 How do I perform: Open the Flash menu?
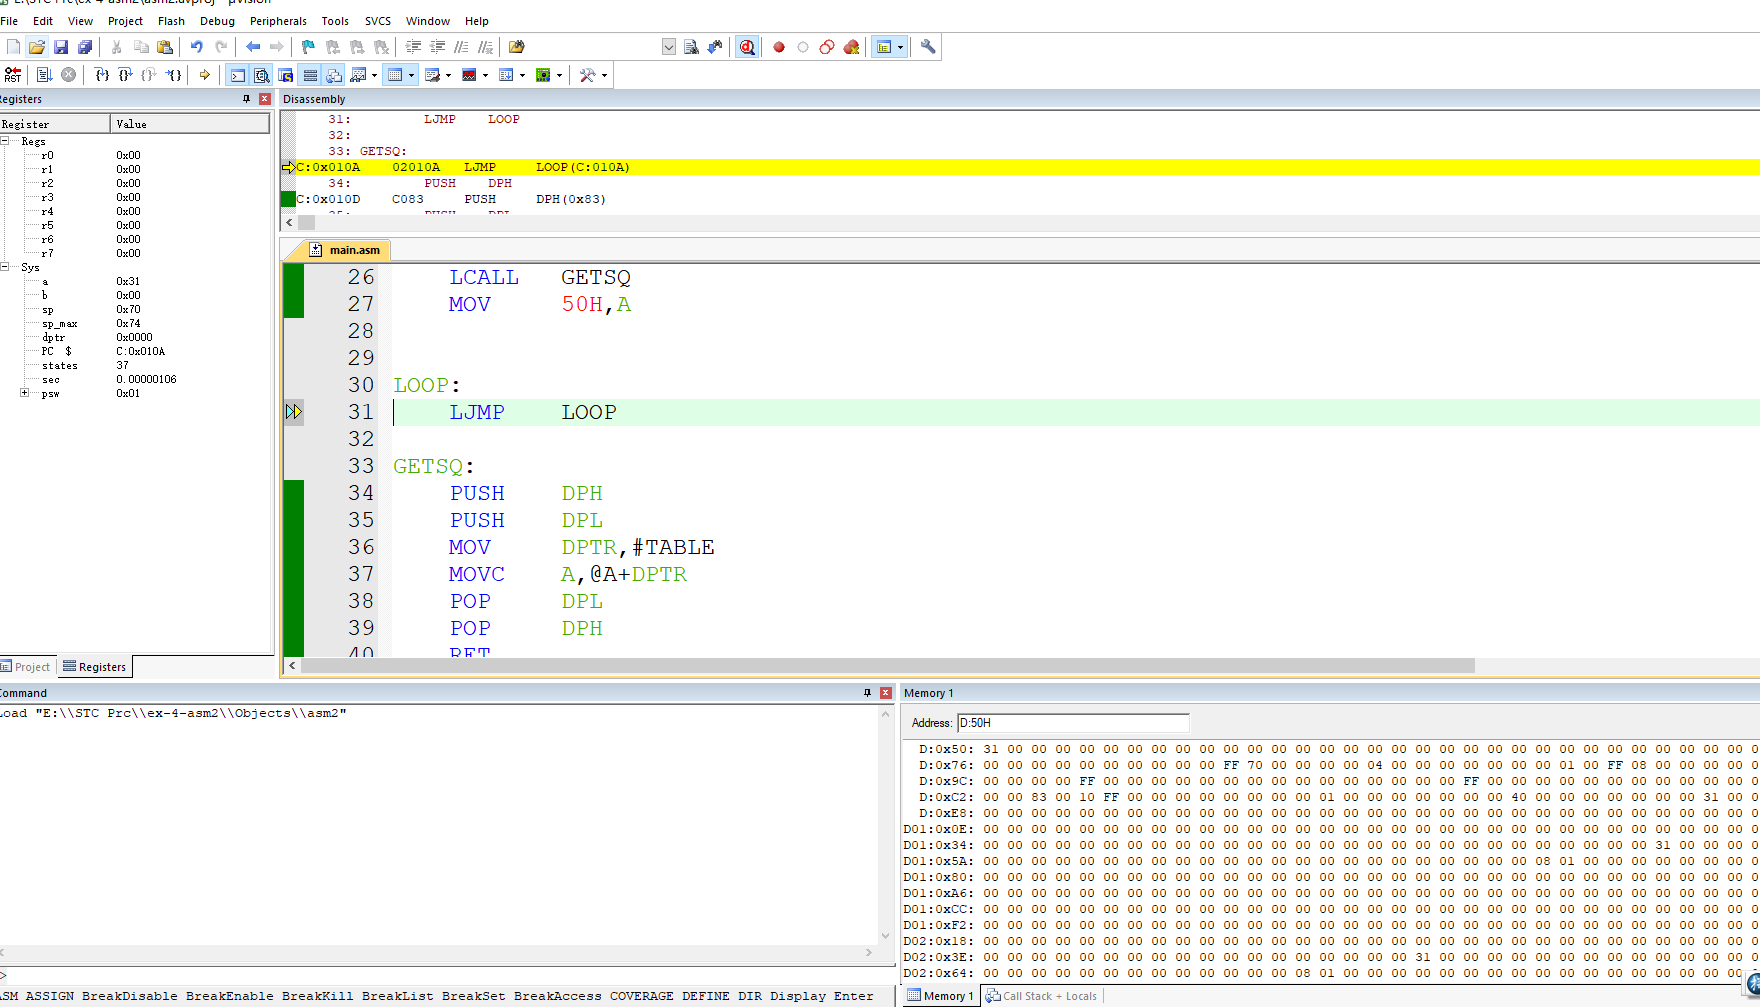coord(171,21)
